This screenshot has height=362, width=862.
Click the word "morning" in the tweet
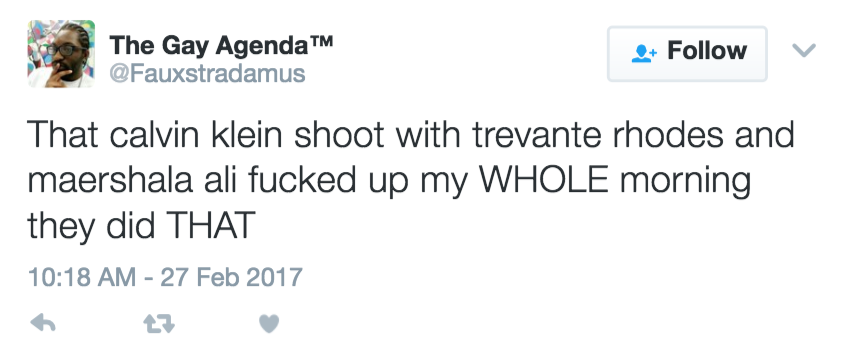pyautogui.click(x=685, y=182)
